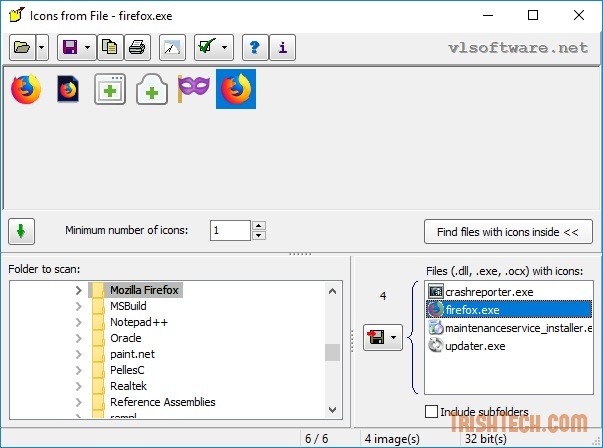Select the purple private browsing mask icon

pos(194,89)
